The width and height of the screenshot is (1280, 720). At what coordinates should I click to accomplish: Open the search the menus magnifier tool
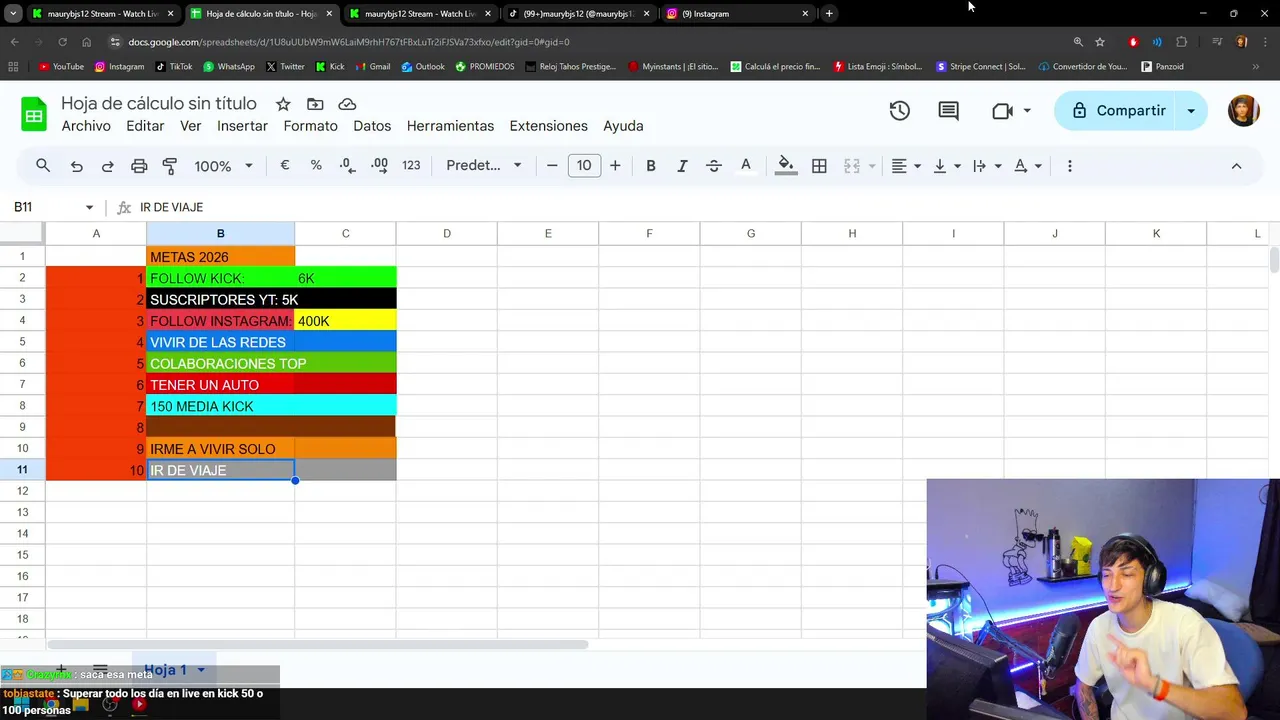tap(43, 166)
